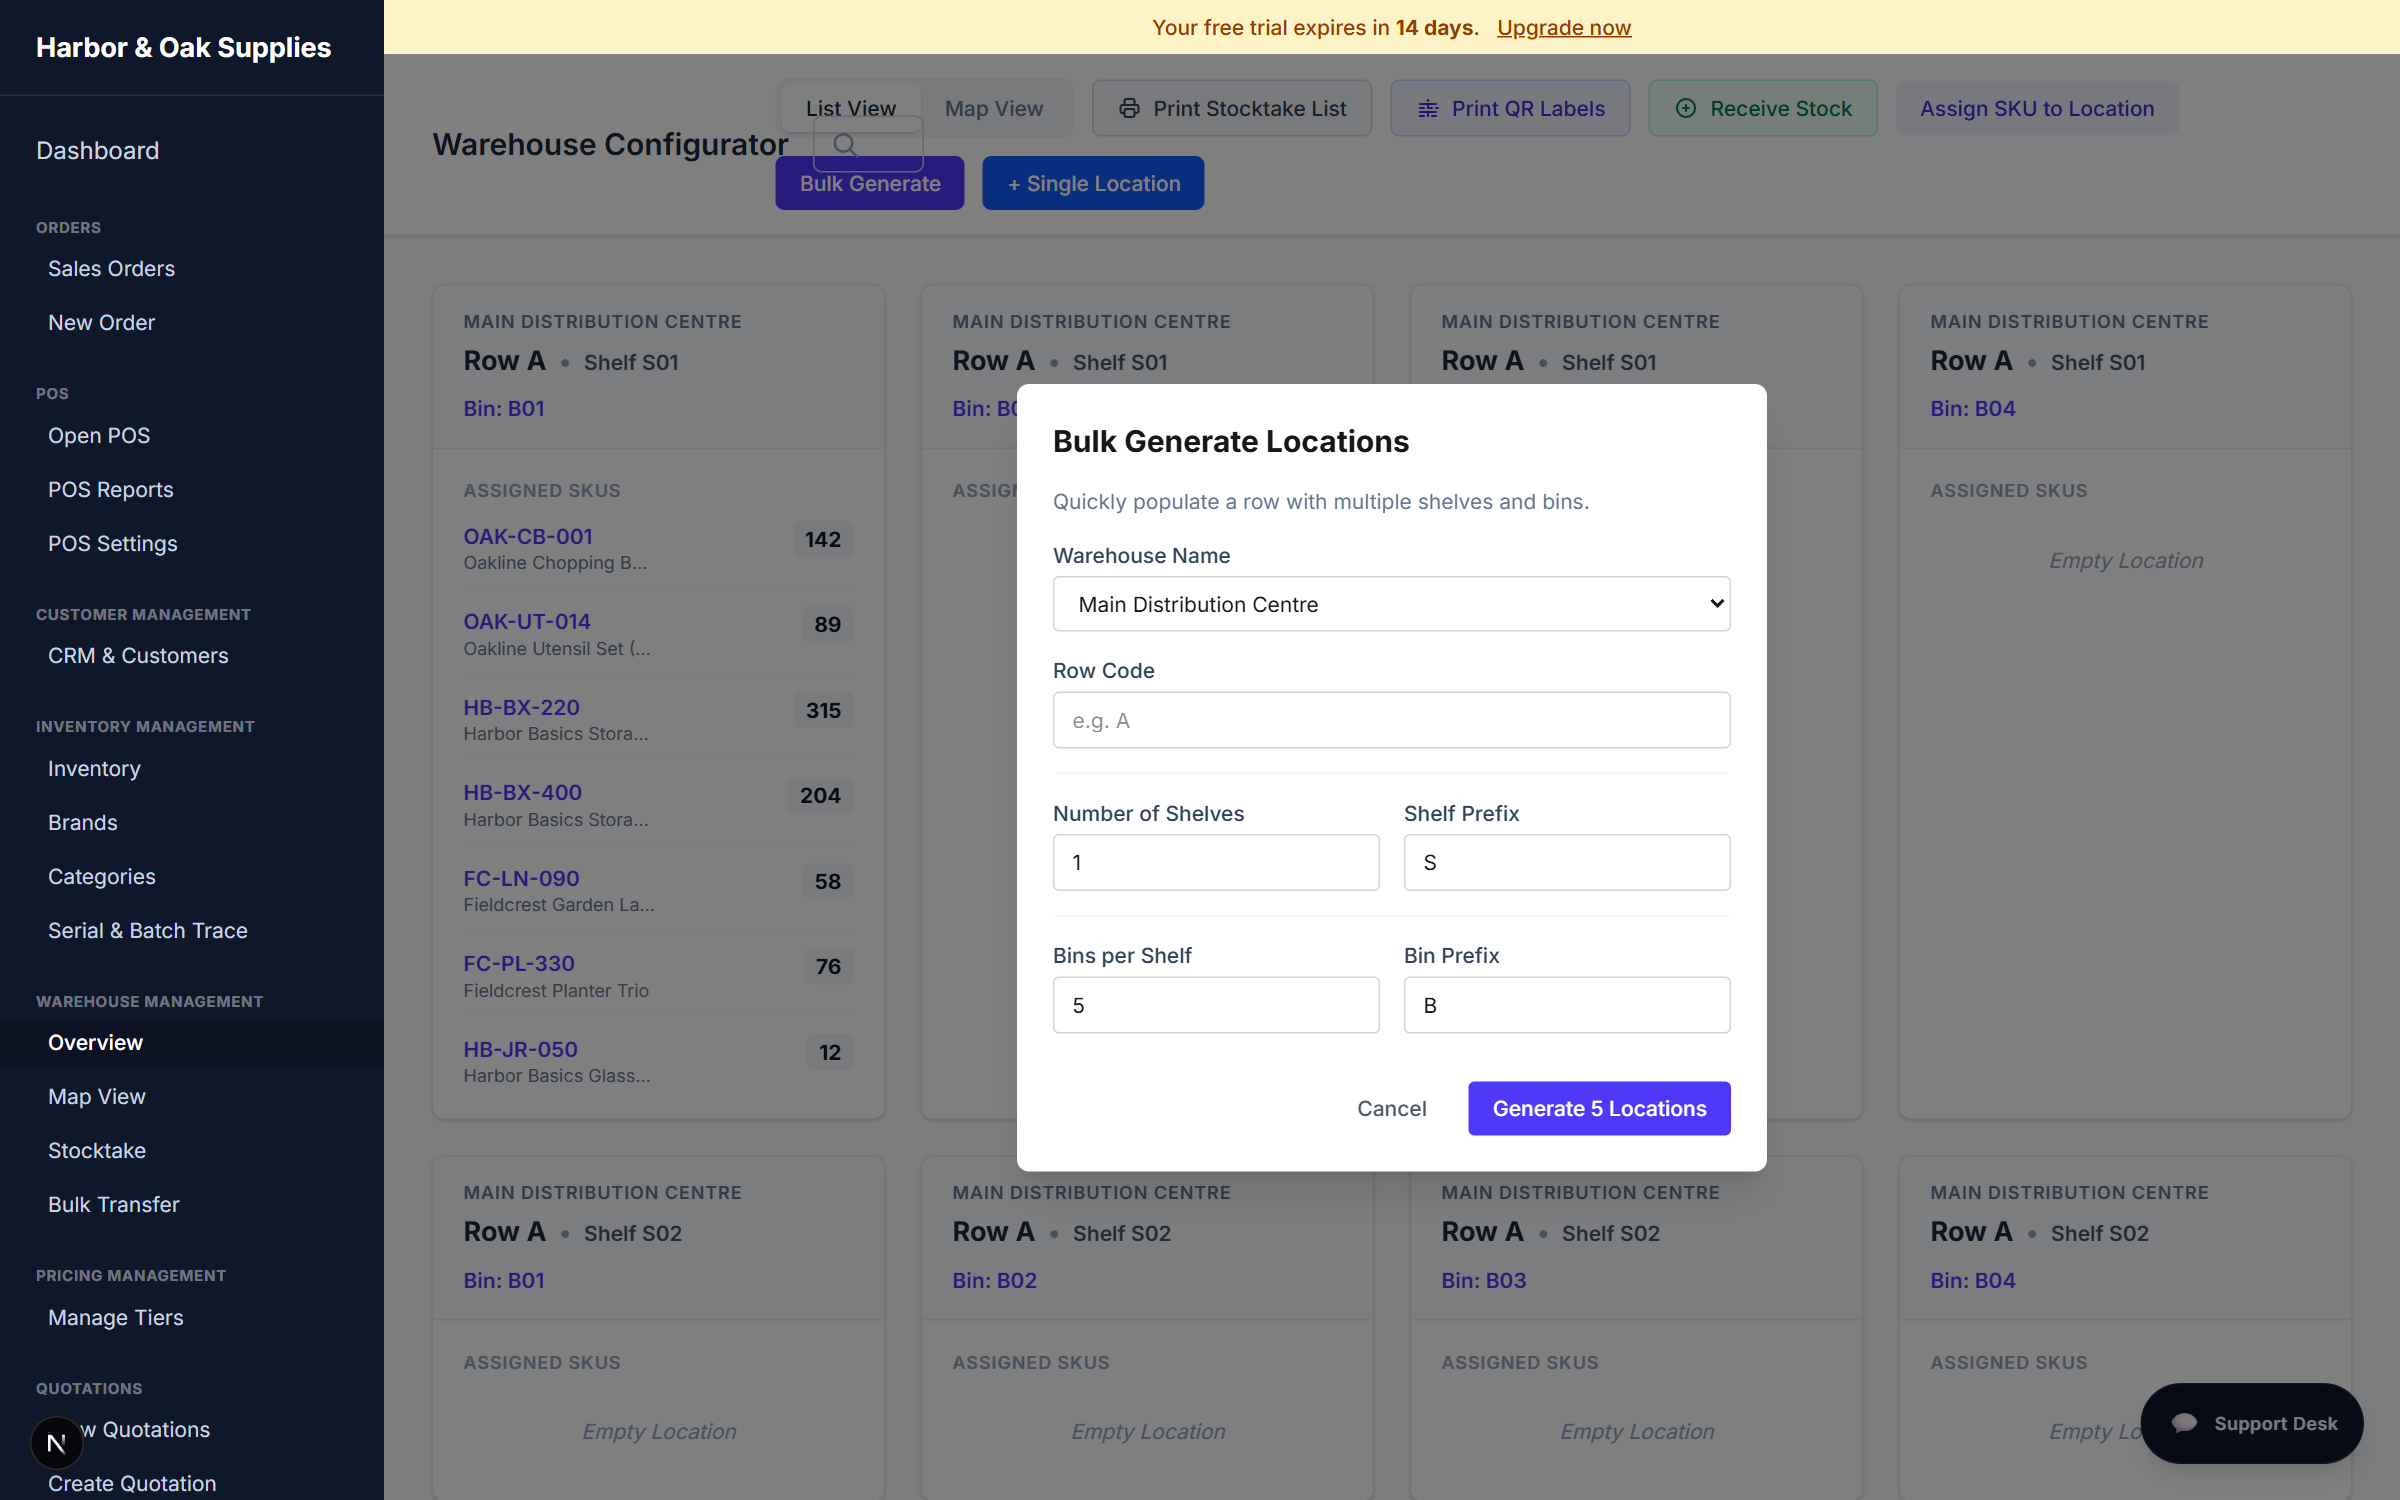Image resolution: width=2400 pixels, height=1500 pixels.
Task: Open Inventory in the sidebar
Action: [x=94, y=768]
